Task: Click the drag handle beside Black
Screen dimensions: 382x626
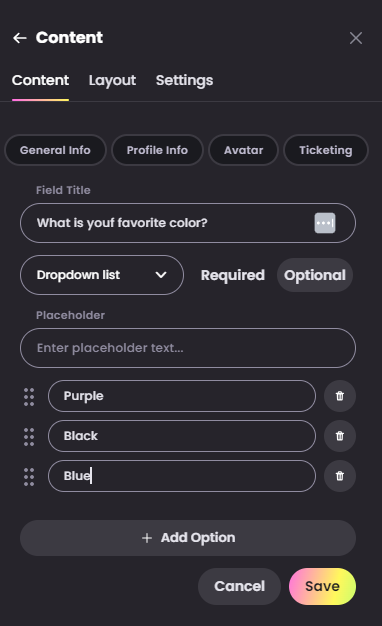Action: pos(29,437)
